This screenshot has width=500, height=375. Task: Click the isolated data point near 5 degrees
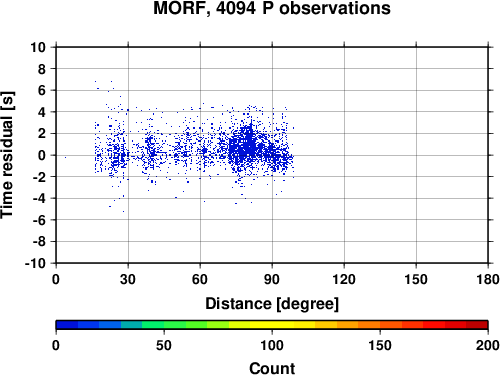[x=65, y=157]
